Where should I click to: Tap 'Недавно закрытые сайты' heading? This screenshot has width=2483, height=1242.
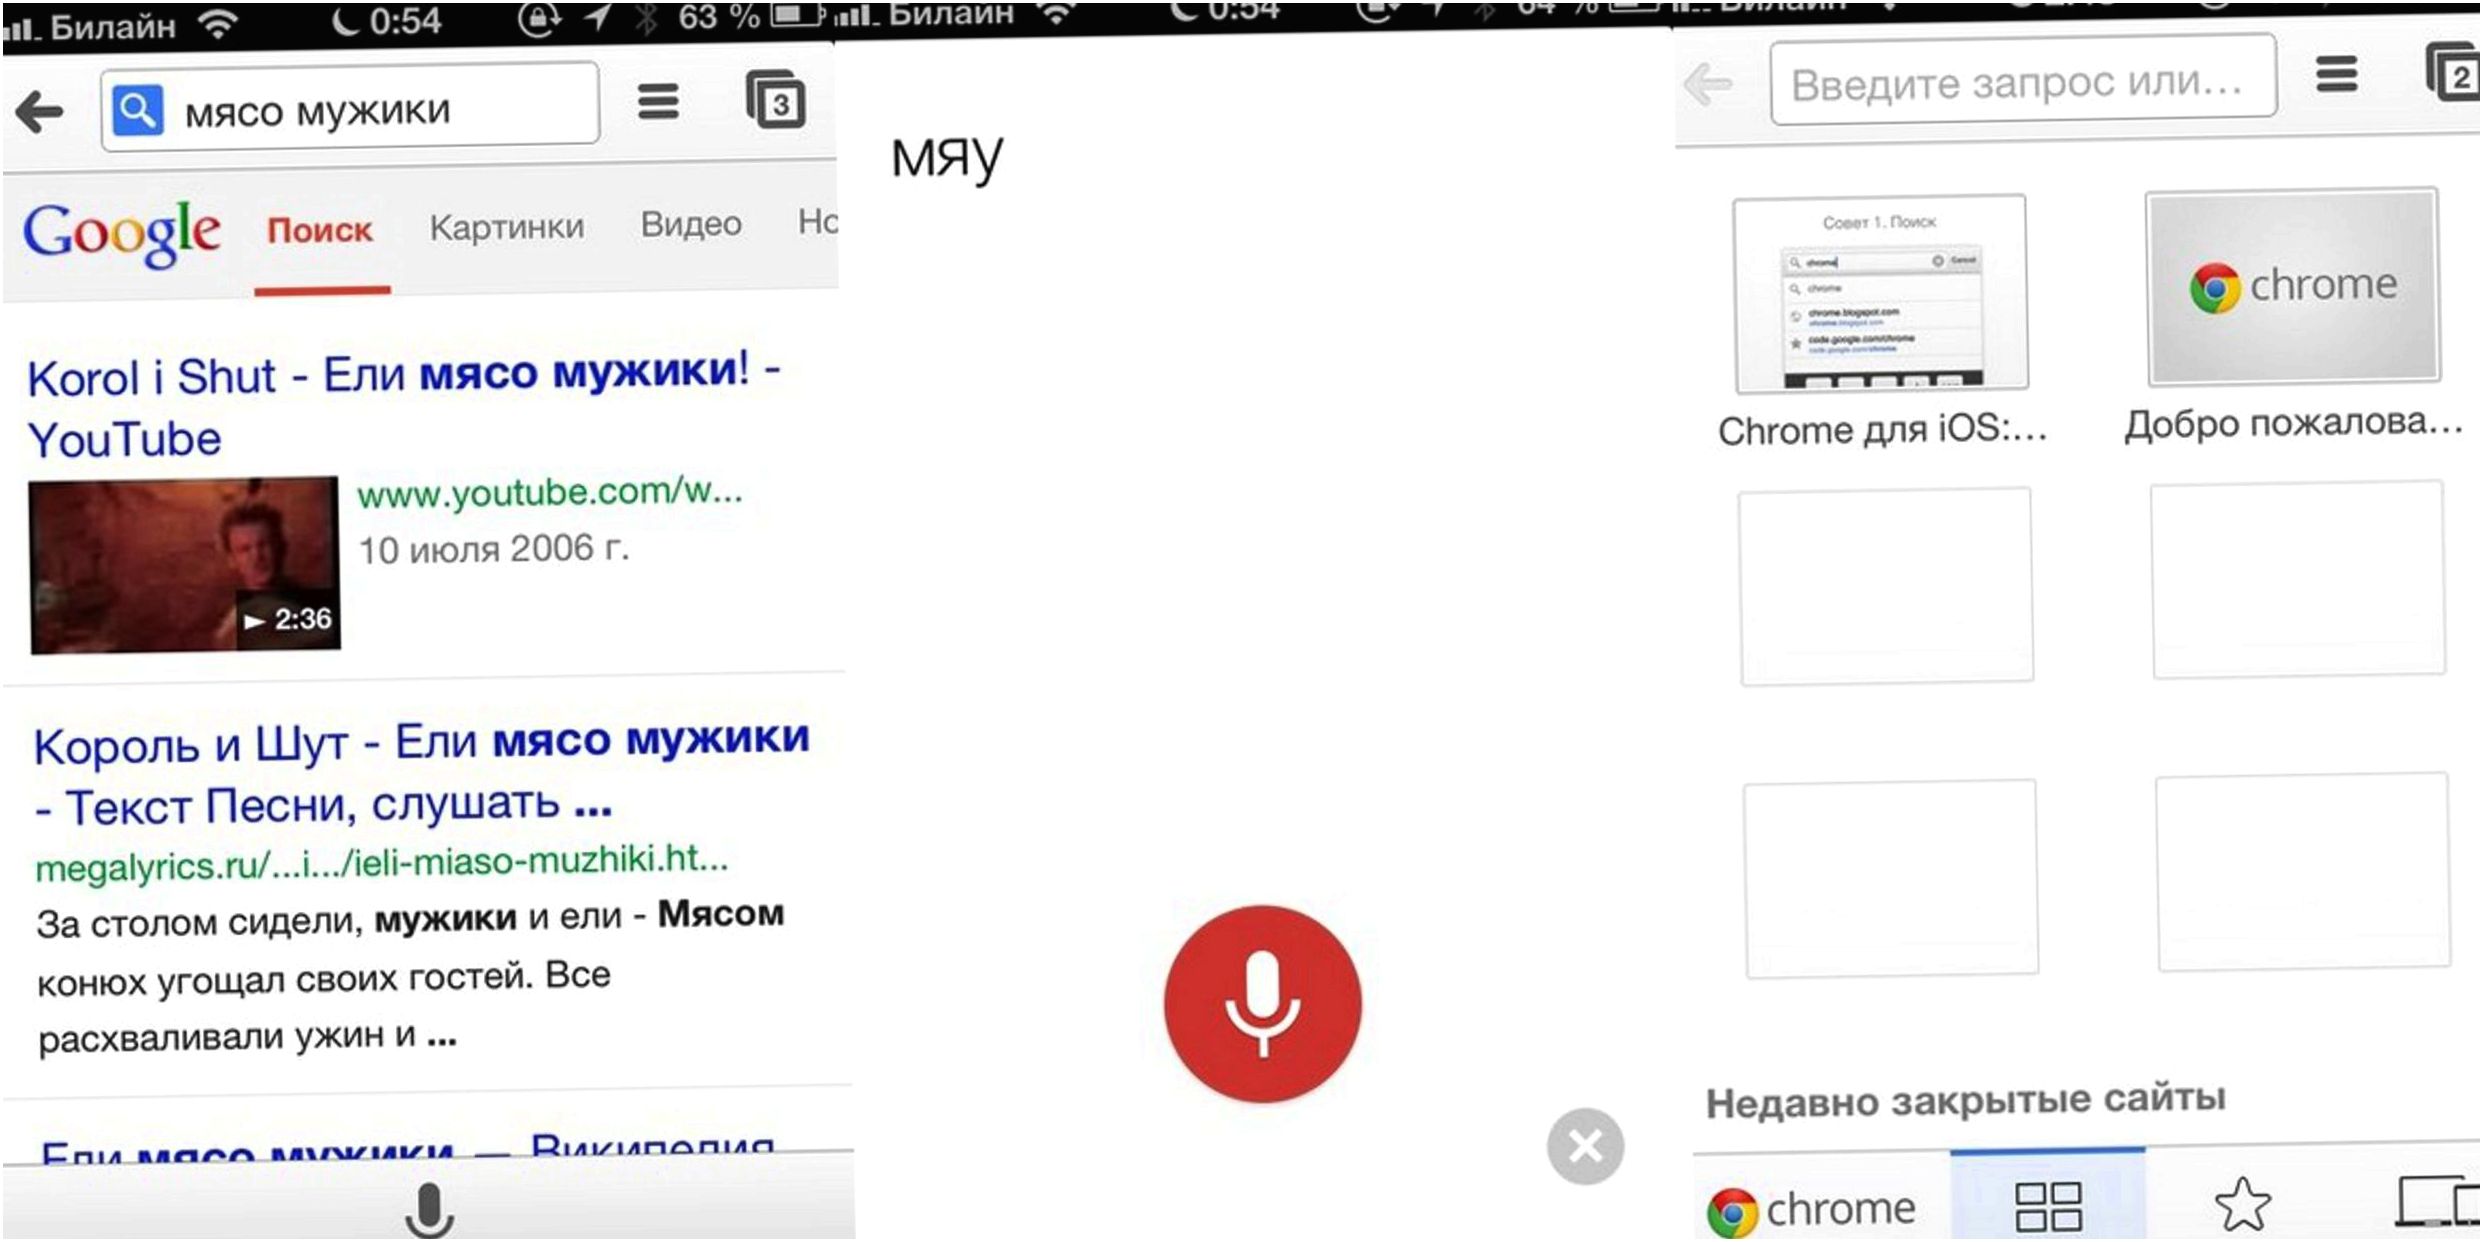point(1965,1101)
